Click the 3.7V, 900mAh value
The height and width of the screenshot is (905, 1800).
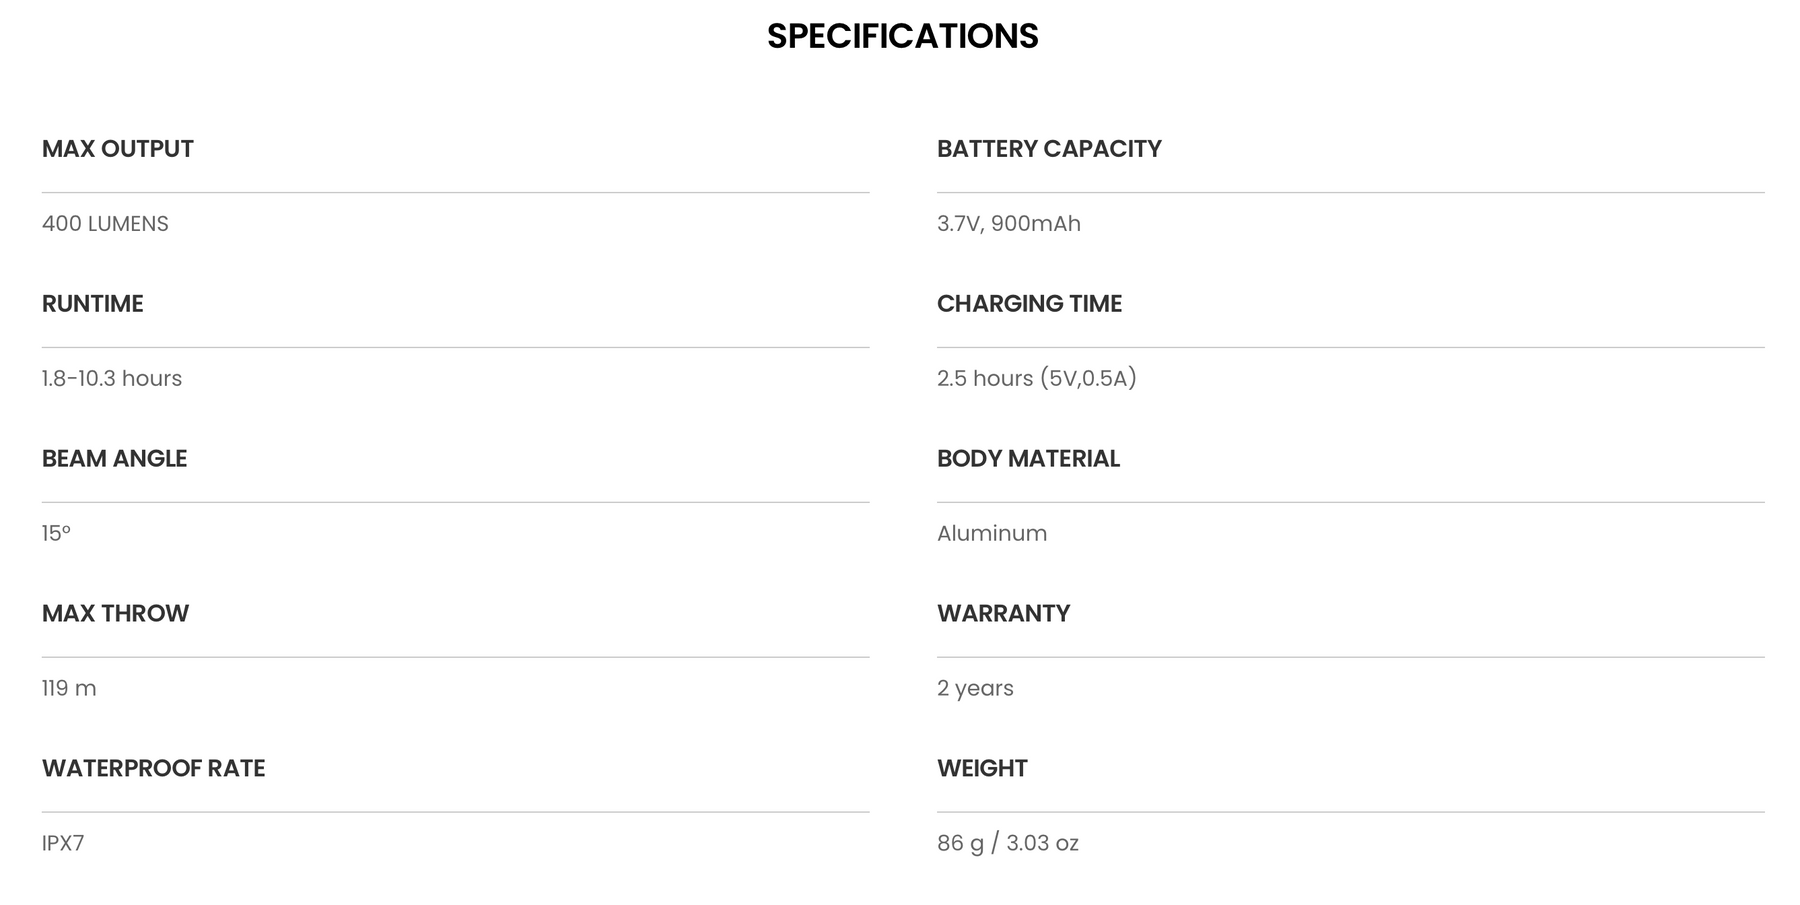point(1009,224)
